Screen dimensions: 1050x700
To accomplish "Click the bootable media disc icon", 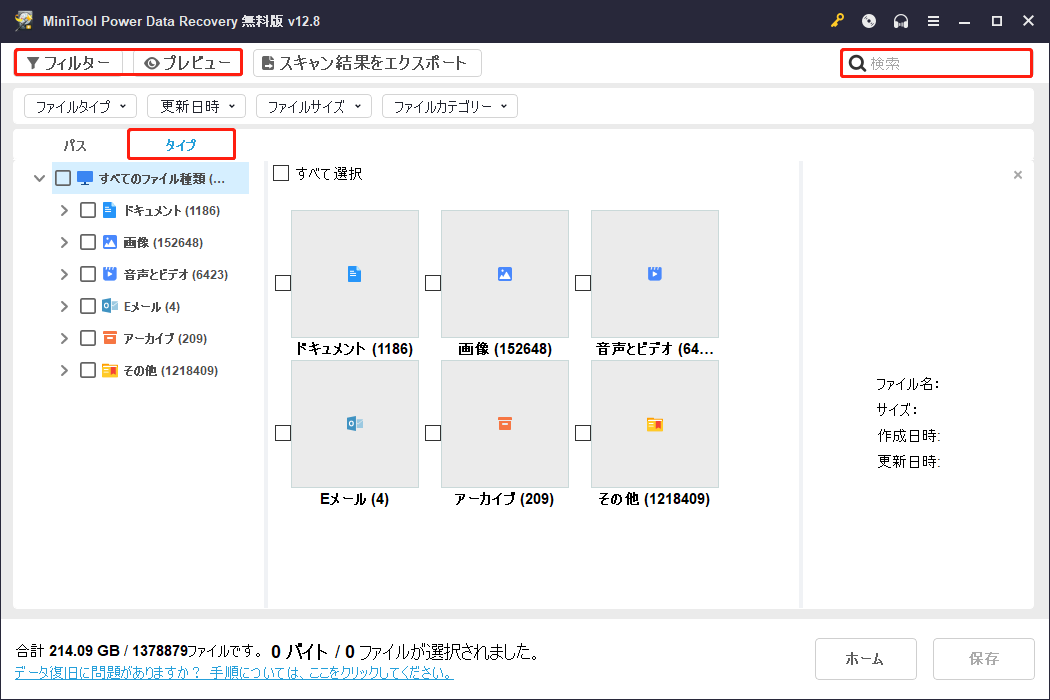I will click(868, 20).
